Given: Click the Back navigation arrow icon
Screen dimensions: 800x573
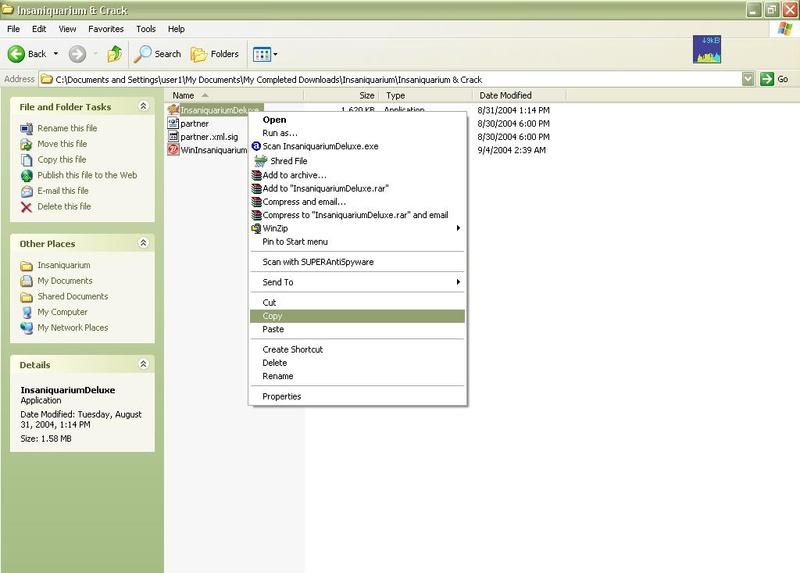Looking at the screenshot, I should (17, 54).
